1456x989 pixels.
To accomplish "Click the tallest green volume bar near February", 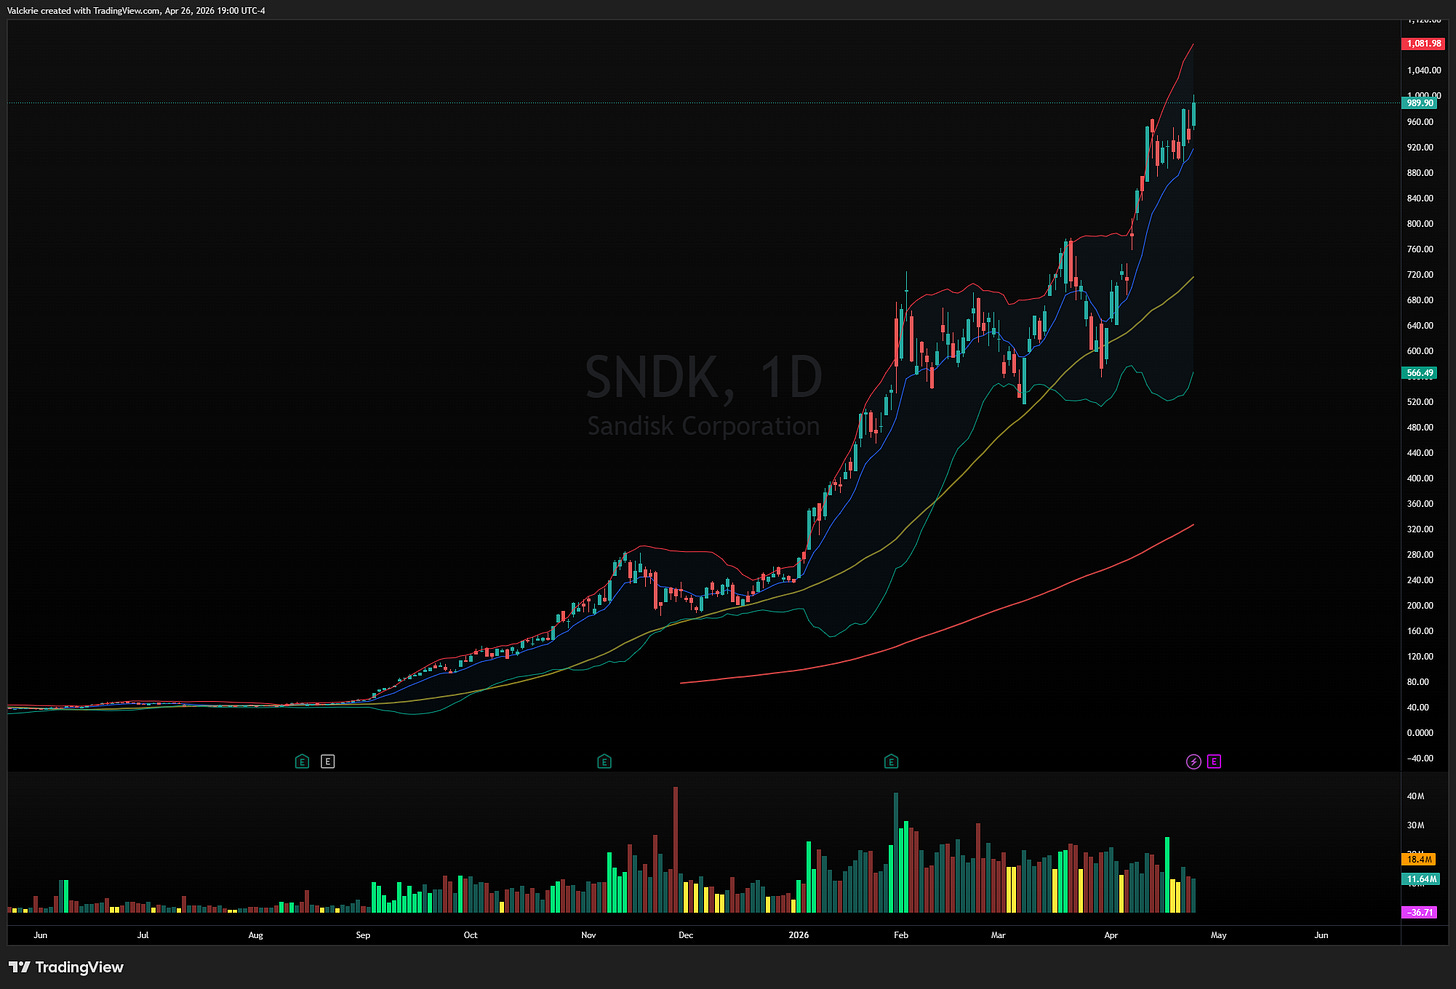I will click(x=896, y=853).
